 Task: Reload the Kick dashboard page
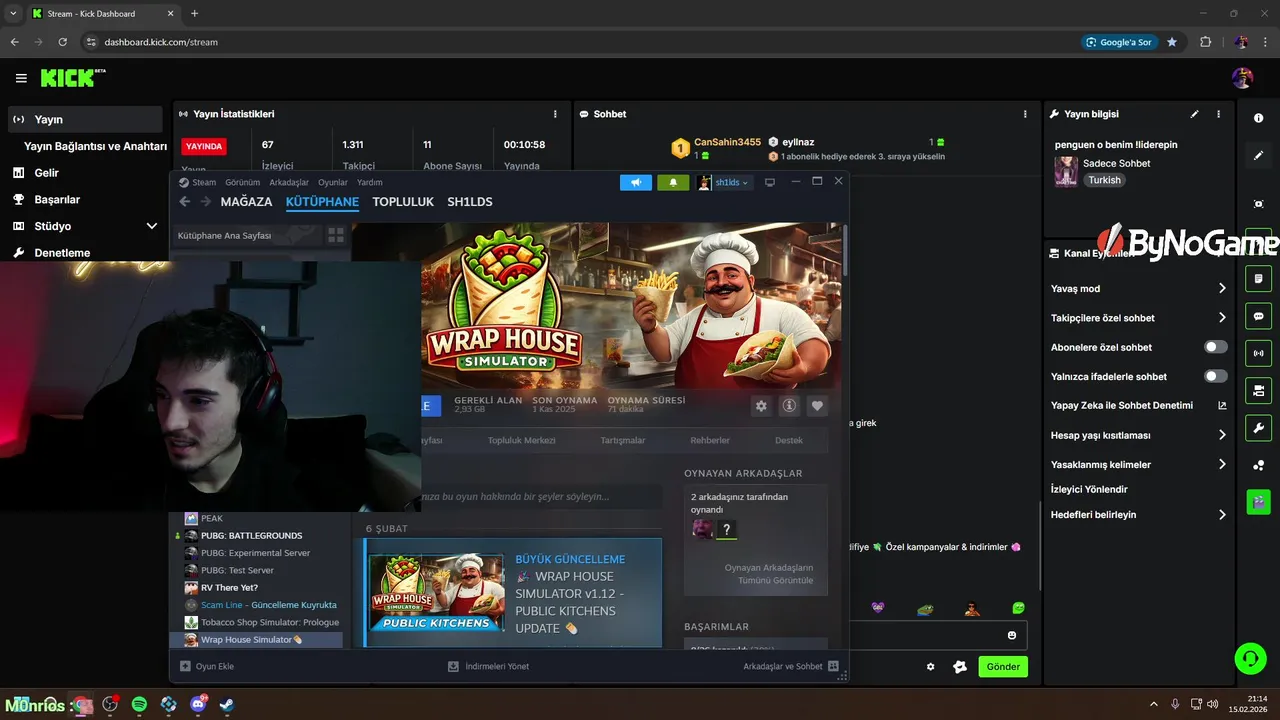pyautogui.click(x=63, y=42)
